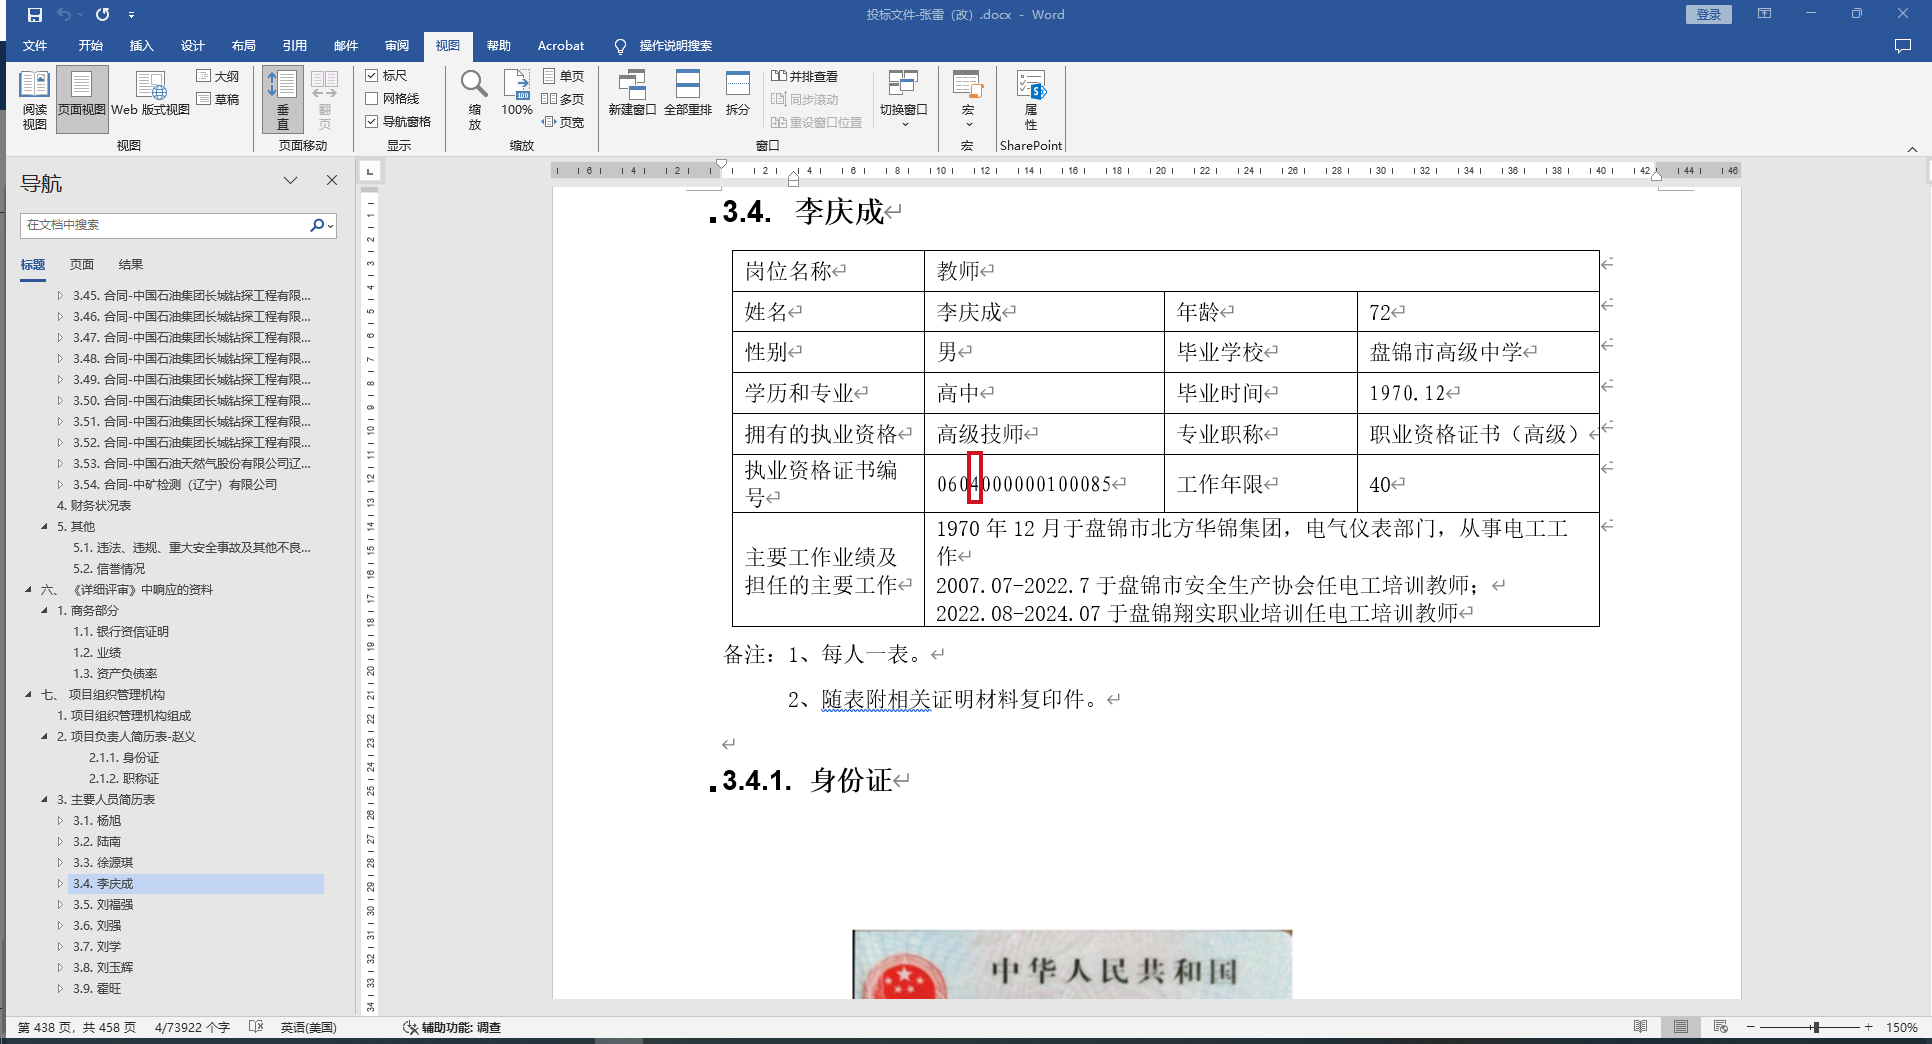Click the Redo/Repeat icon
1932x1044 pixels.
(103, 15)
